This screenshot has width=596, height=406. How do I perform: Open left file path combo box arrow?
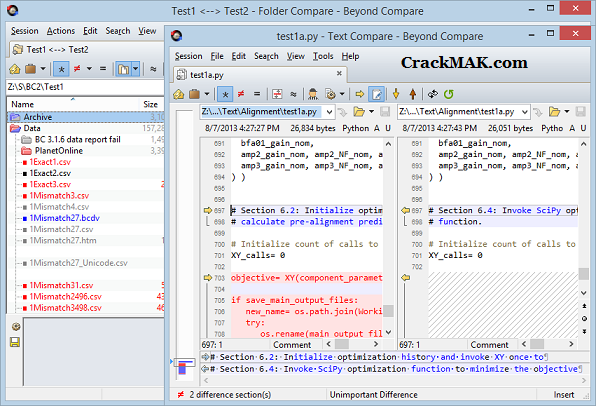[329, 112]
